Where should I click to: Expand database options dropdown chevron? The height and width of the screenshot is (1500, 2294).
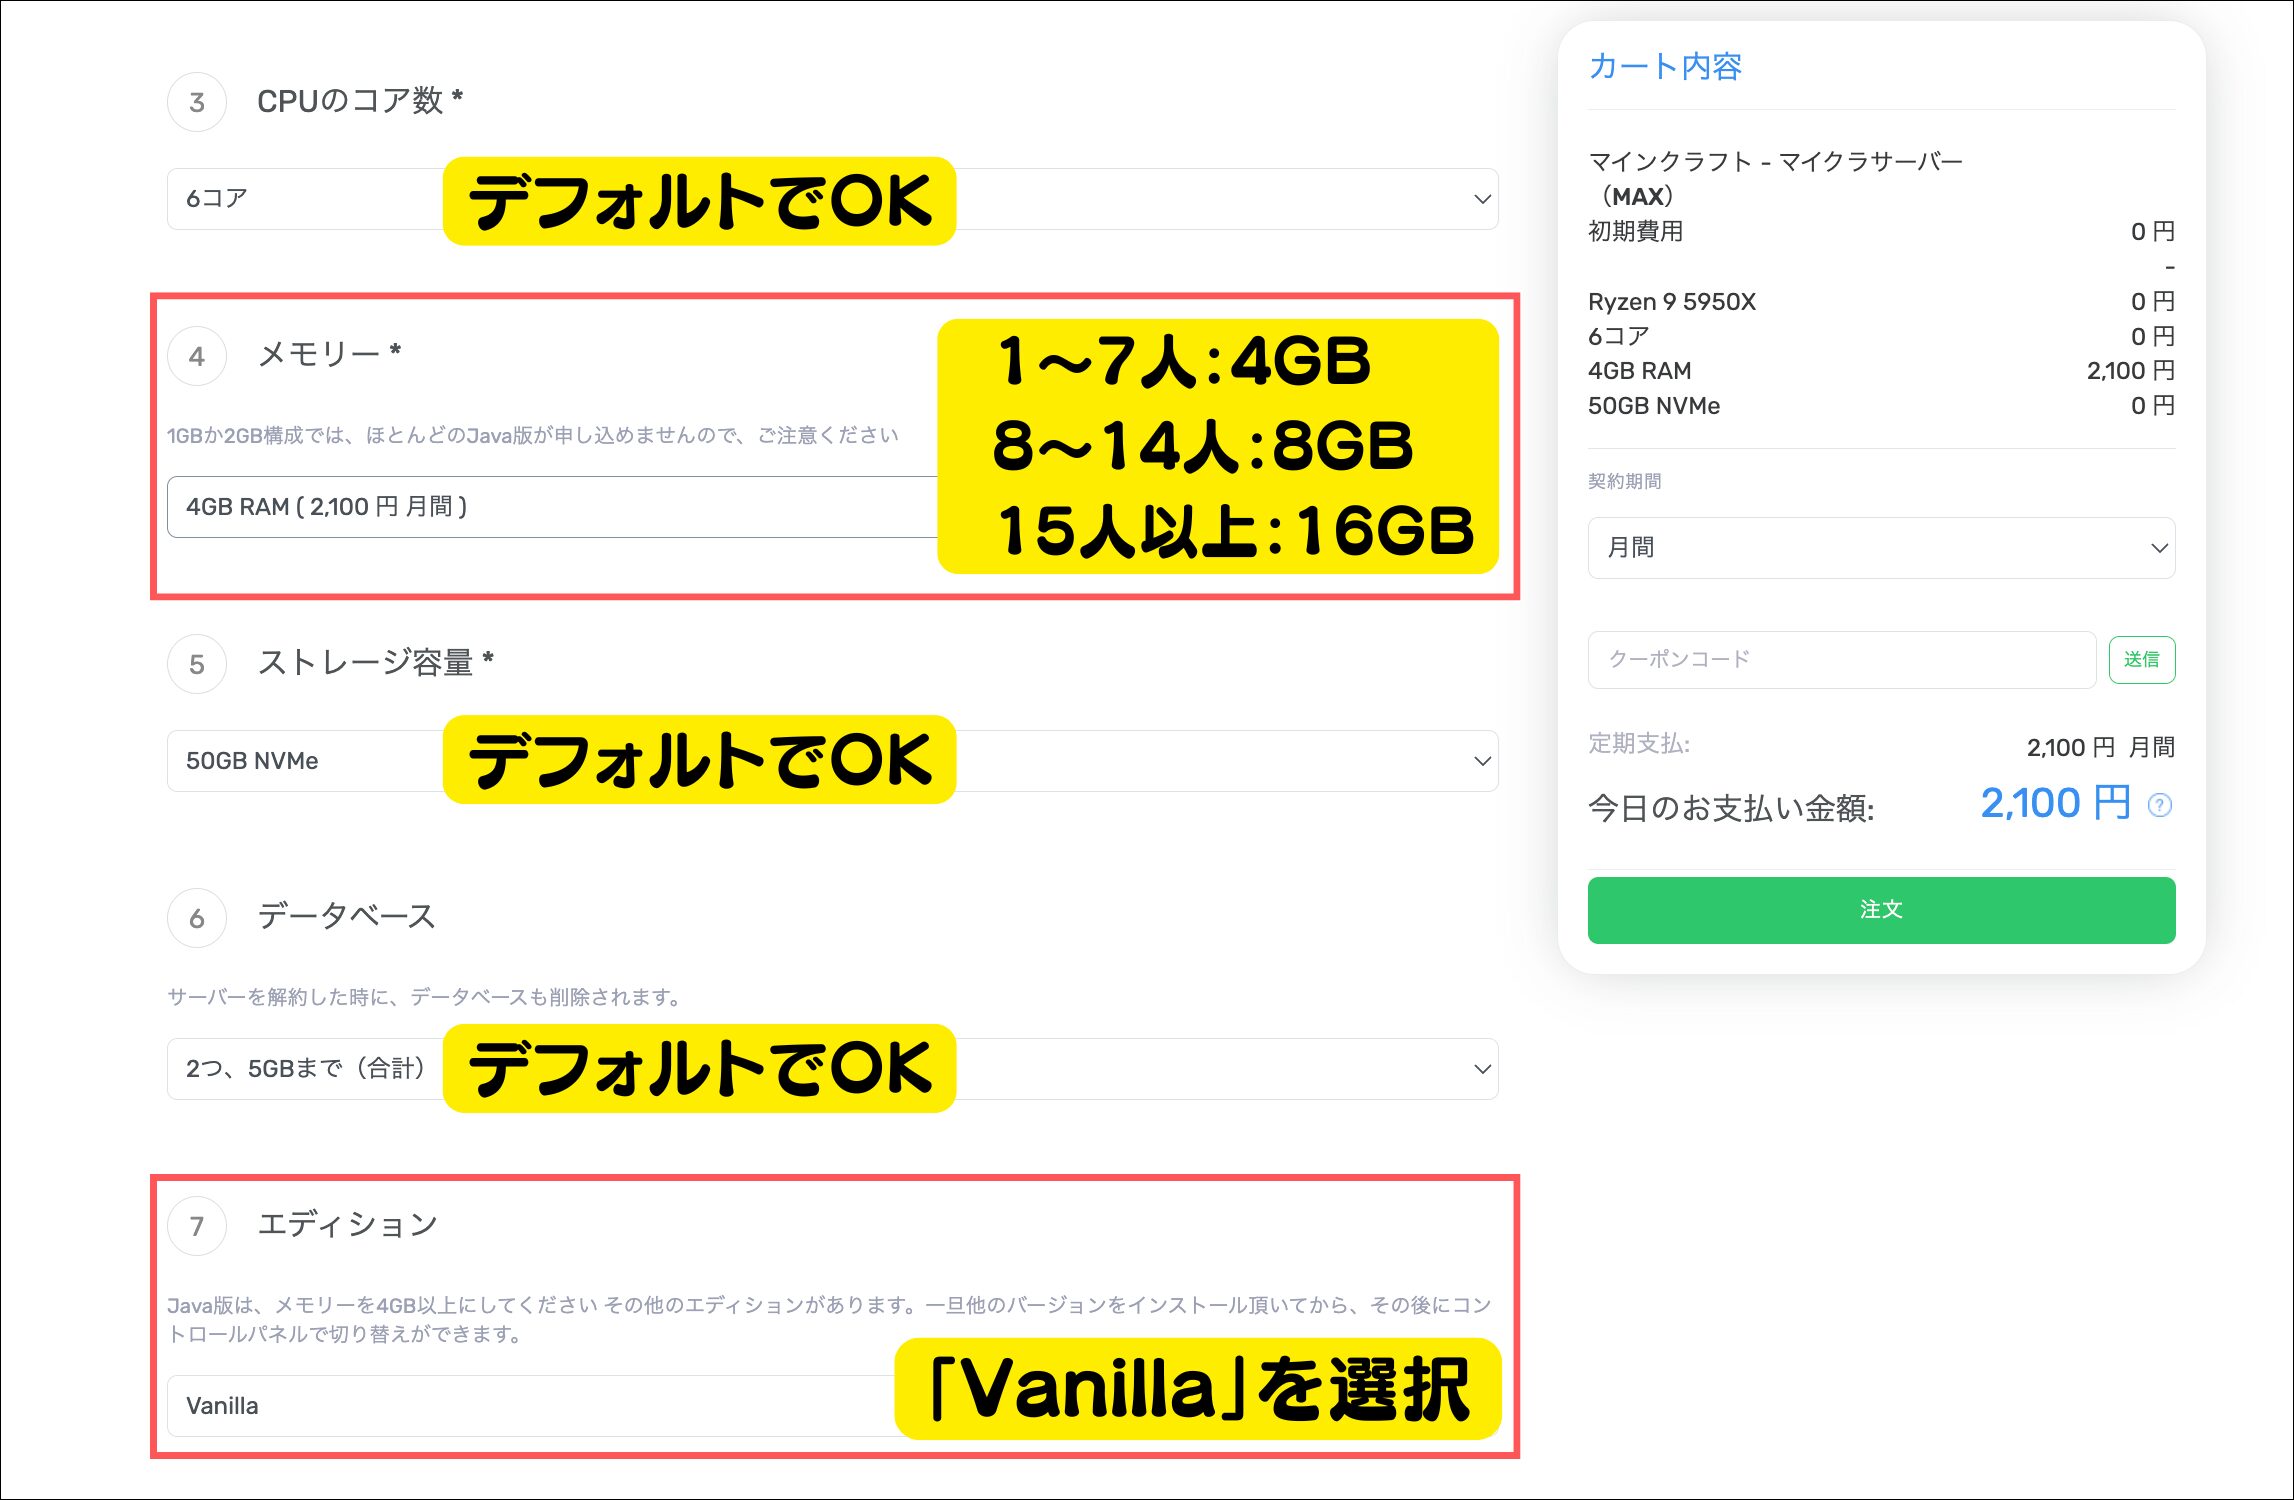1482,1069
